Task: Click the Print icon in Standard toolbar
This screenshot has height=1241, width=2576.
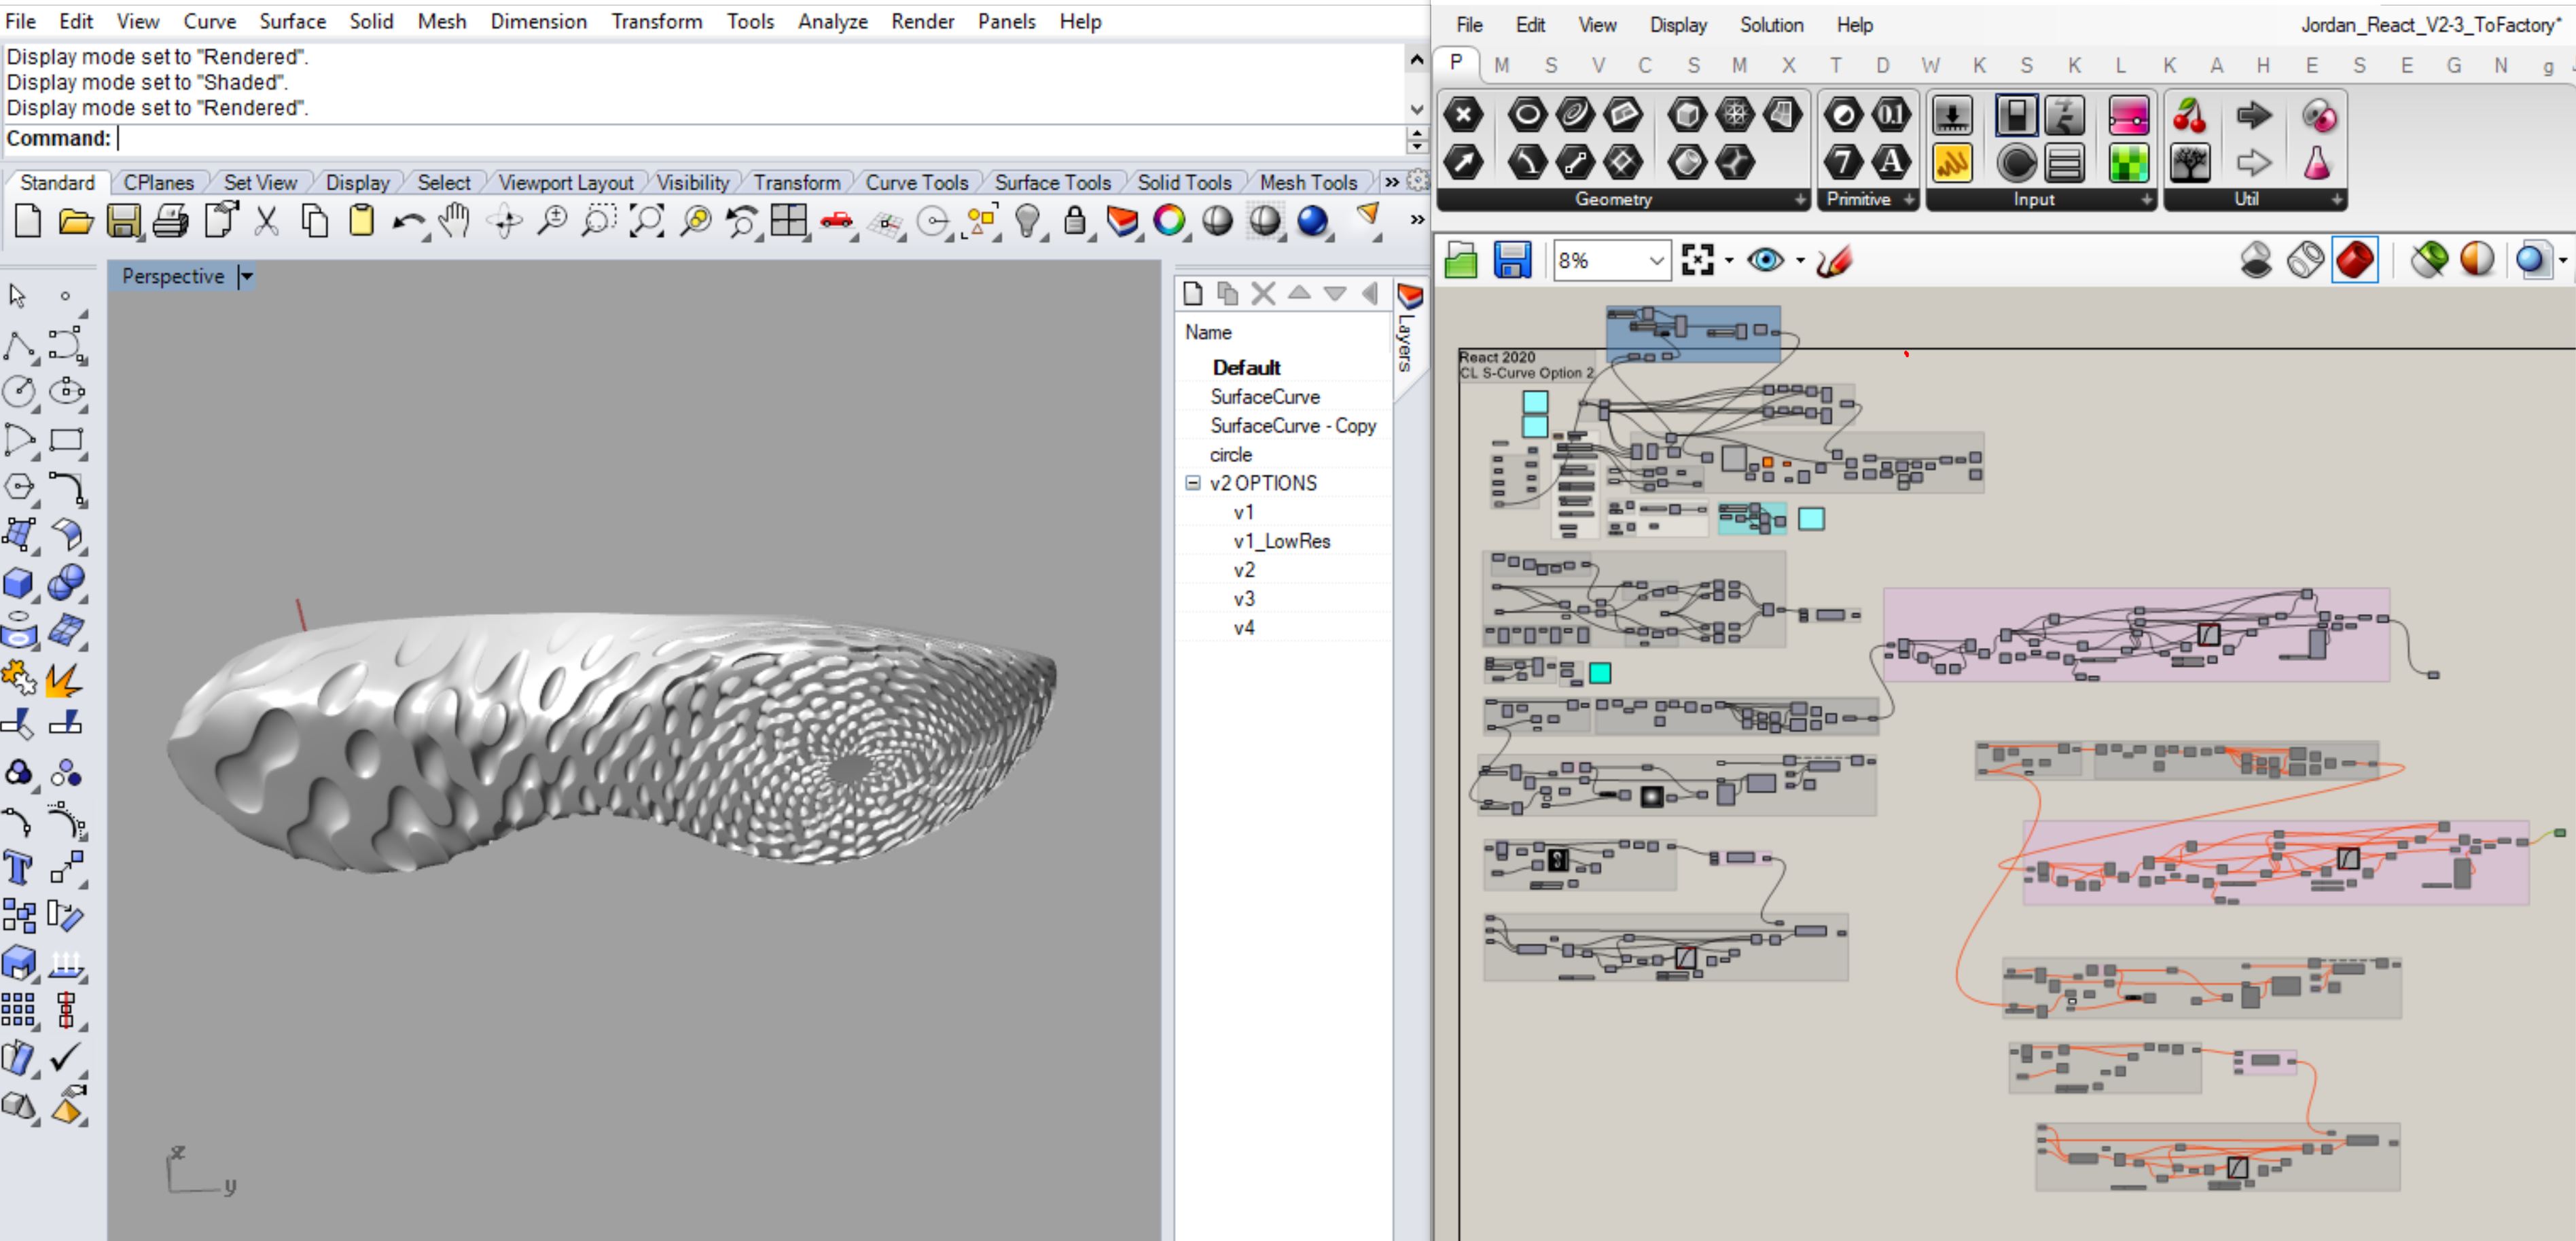Action: pos(170,221)
